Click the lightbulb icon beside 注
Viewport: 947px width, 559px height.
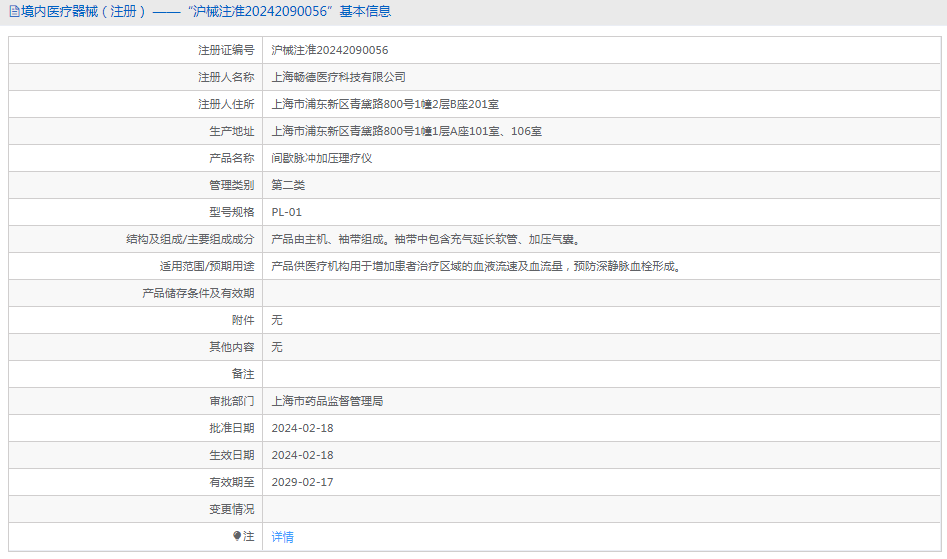click(237, 535)
